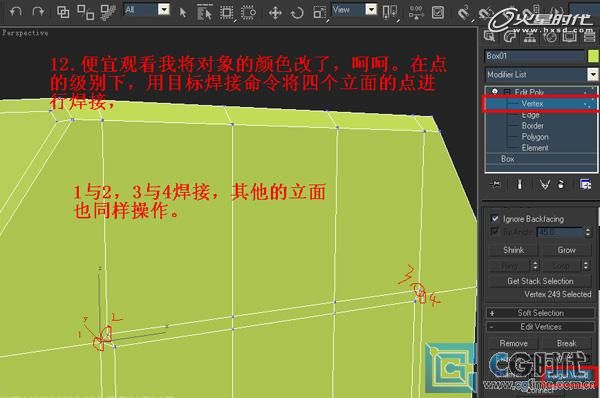Switch to the Utilities command panel tab

coord(589,36)
